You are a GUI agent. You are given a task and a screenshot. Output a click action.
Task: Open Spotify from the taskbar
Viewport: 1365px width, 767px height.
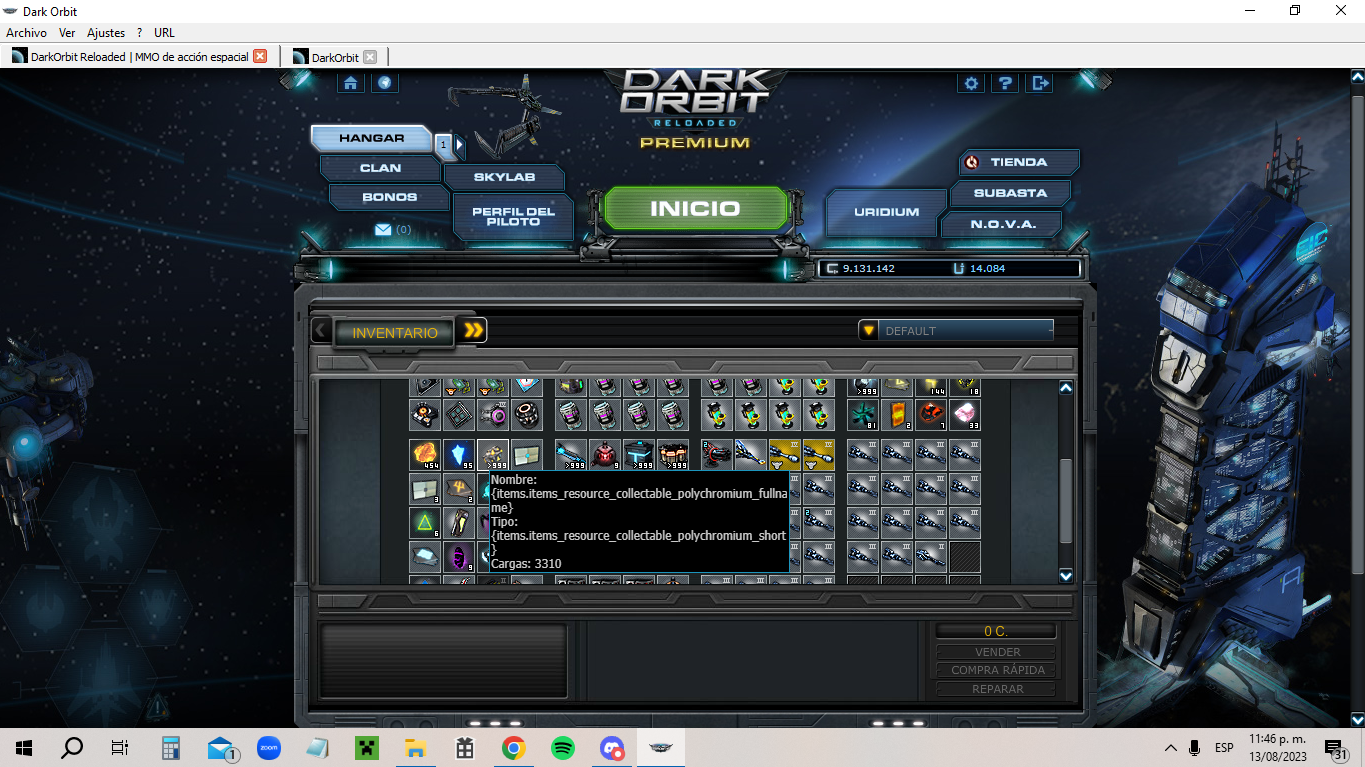point(563,748)
